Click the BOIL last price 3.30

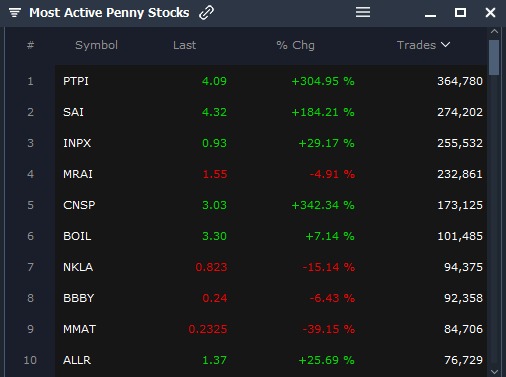pyautogui.click(x=214, y=236)
